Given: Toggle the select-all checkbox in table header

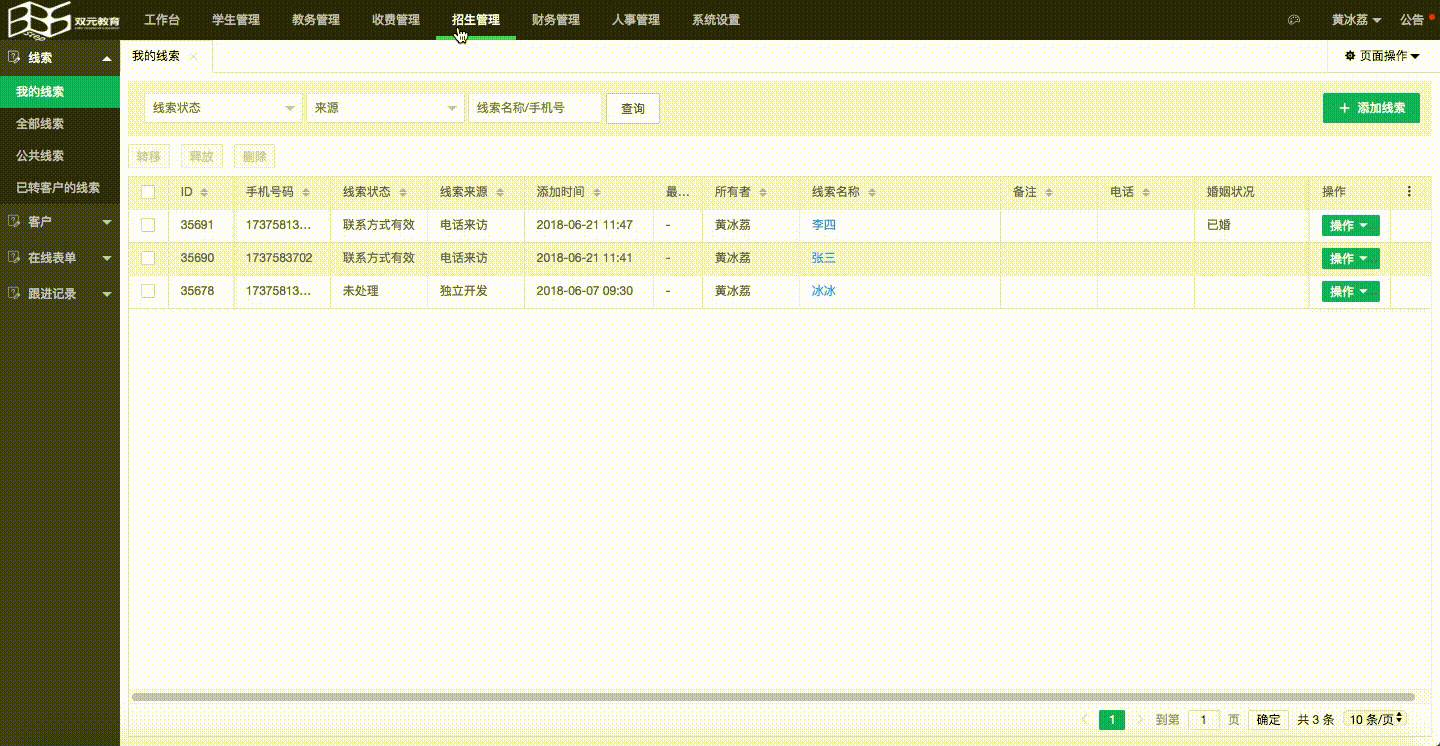Looking at the screenshot, I should [x=148, y=192].
